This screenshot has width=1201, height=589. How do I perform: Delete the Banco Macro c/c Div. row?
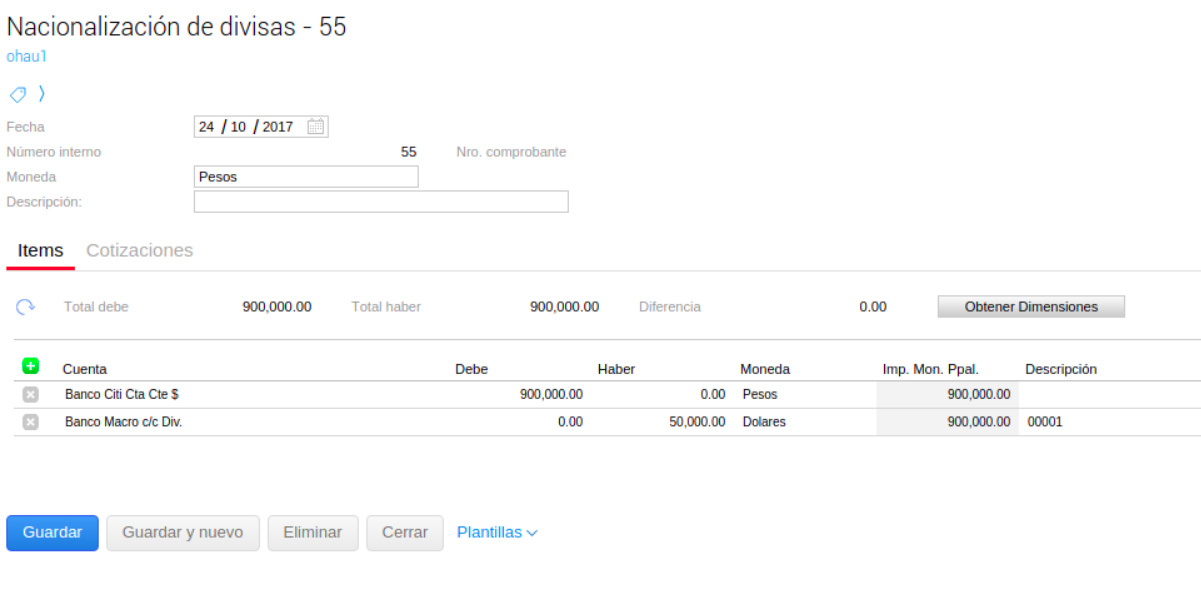pos(30,422)
